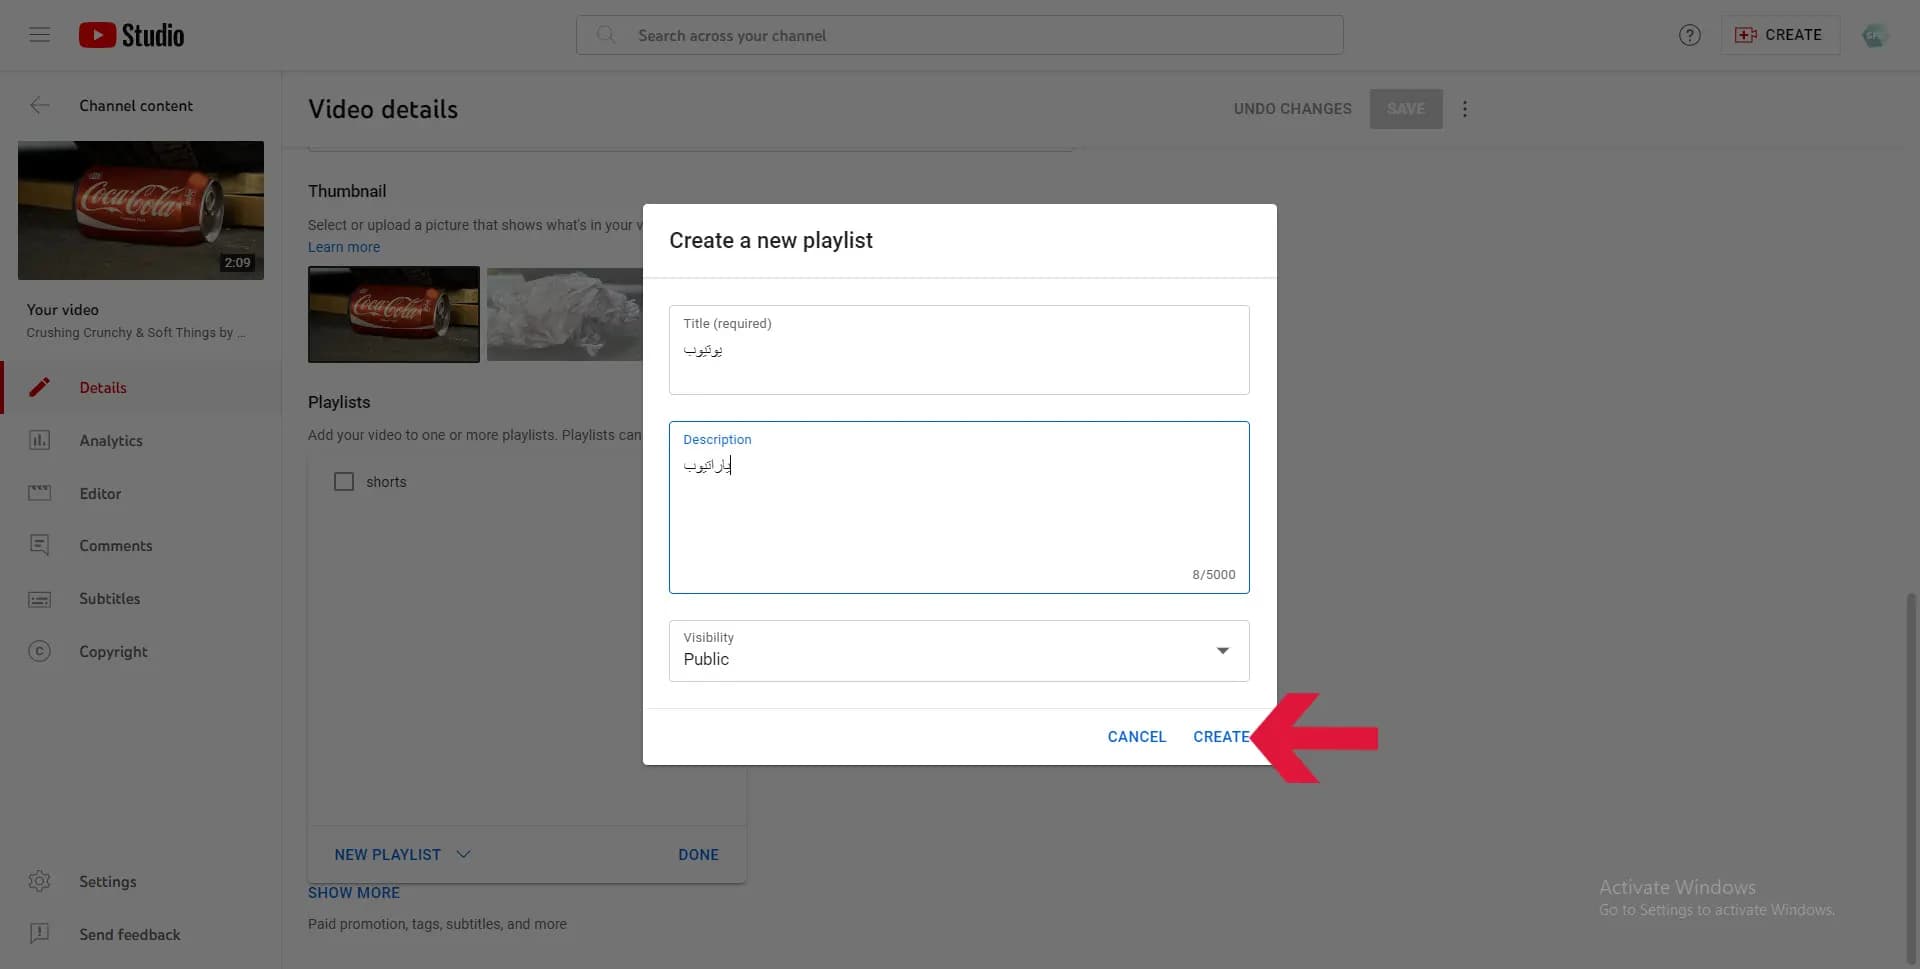1920x969 pixels.
Task: Go back using Channel content arrow
Action: pyautogui.click(x=40, y=105)
